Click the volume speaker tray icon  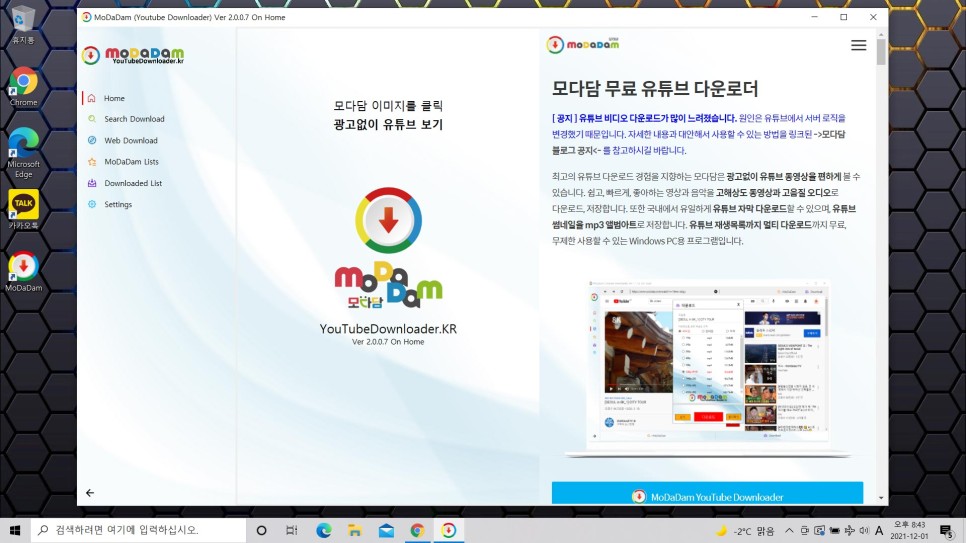point(864,530)
